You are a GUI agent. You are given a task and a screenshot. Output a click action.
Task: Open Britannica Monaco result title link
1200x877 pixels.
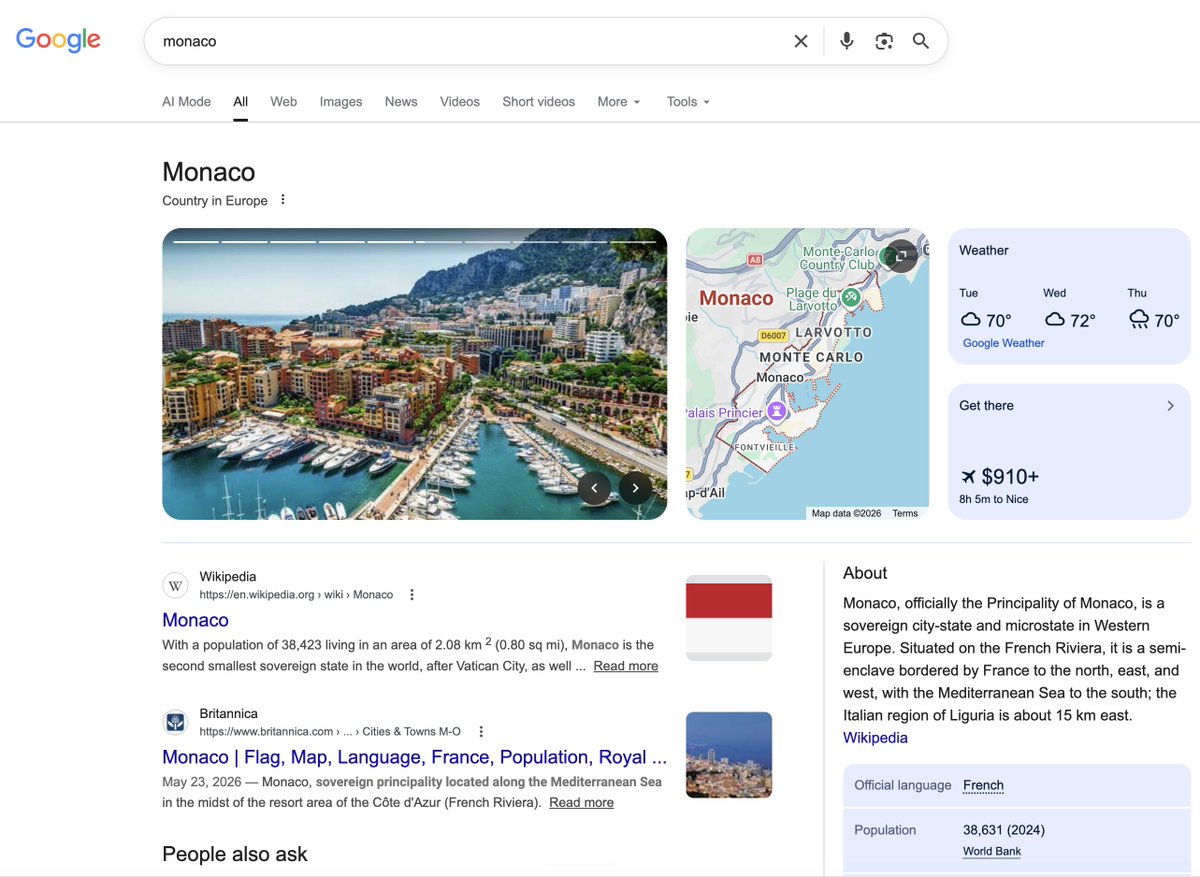[415, 757]
